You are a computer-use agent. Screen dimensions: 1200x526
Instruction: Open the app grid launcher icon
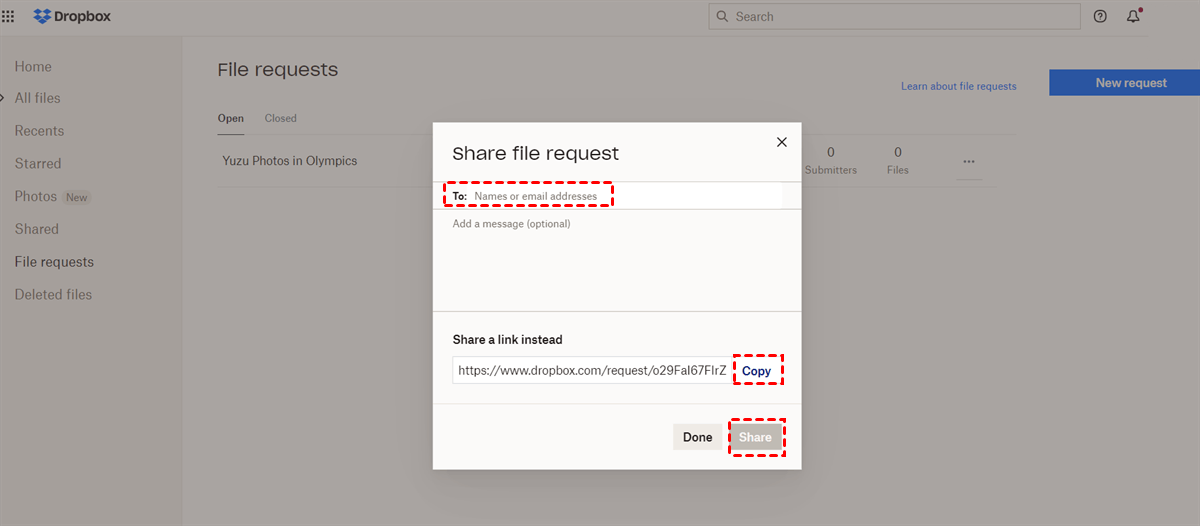click(9, 17)
